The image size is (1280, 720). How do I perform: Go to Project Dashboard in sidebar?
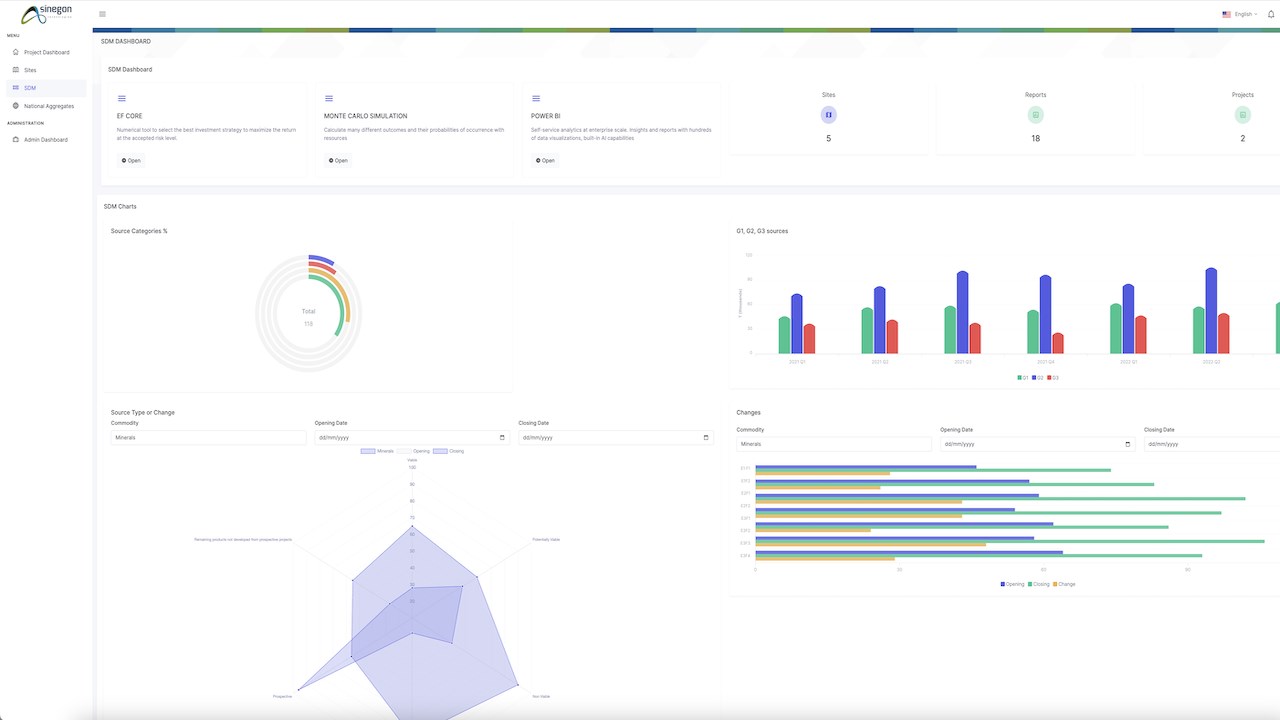[x=47, y=52]
